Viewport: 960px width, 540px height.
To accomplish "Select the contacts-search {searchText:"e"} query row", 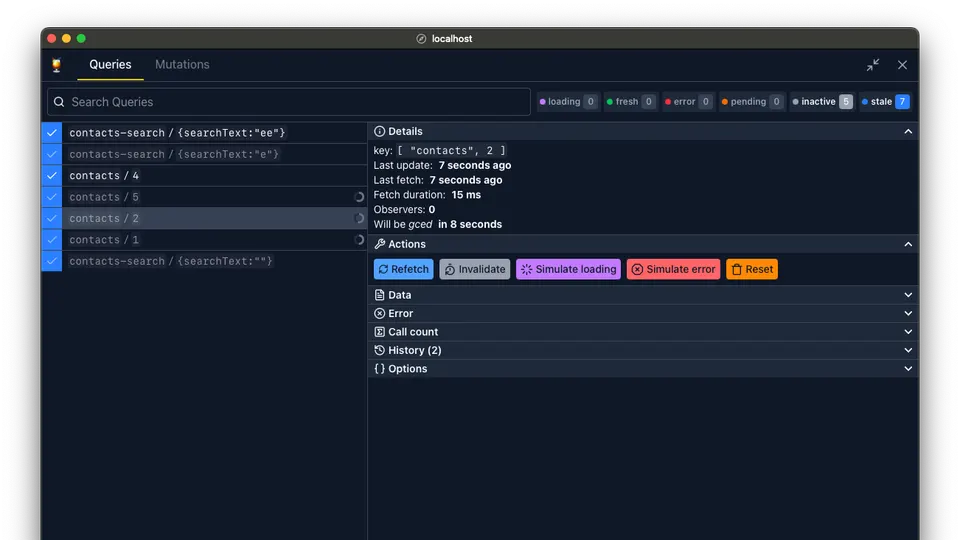I will 204,154.
